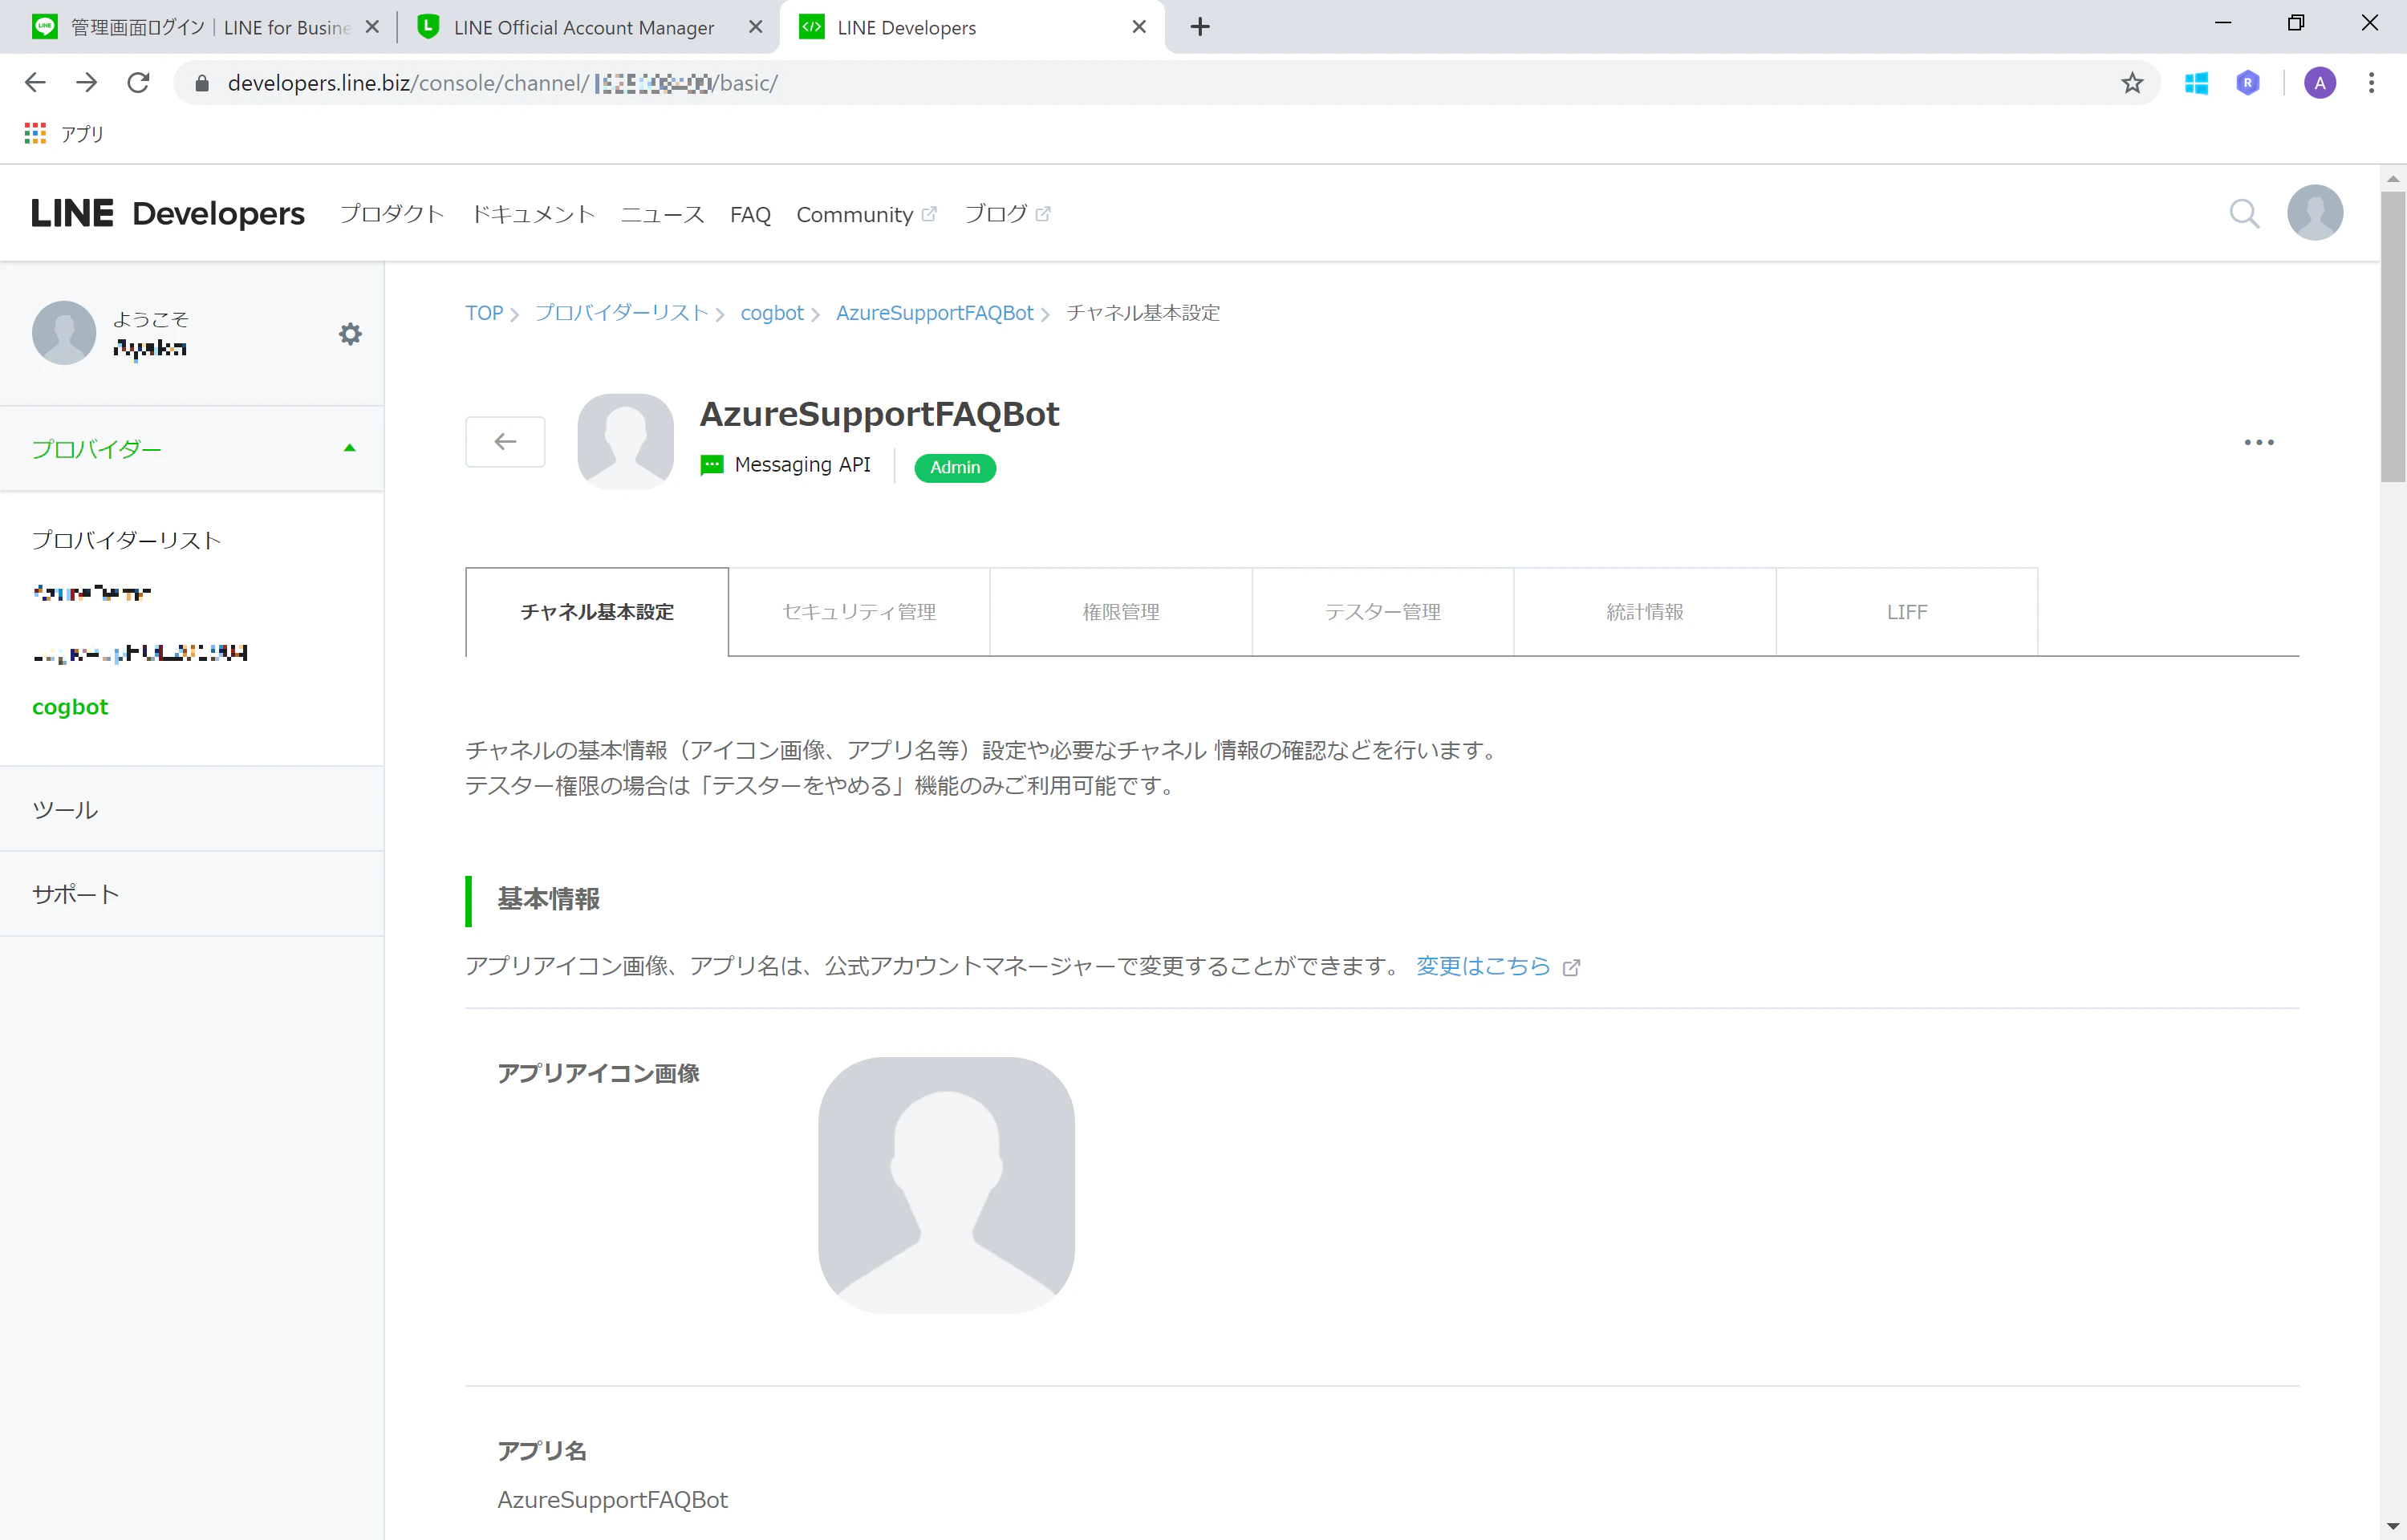This screenshot has width=2407, height=1540.
Task: Switch to テスター管理 tab
Action: (x=1383, y=612)
